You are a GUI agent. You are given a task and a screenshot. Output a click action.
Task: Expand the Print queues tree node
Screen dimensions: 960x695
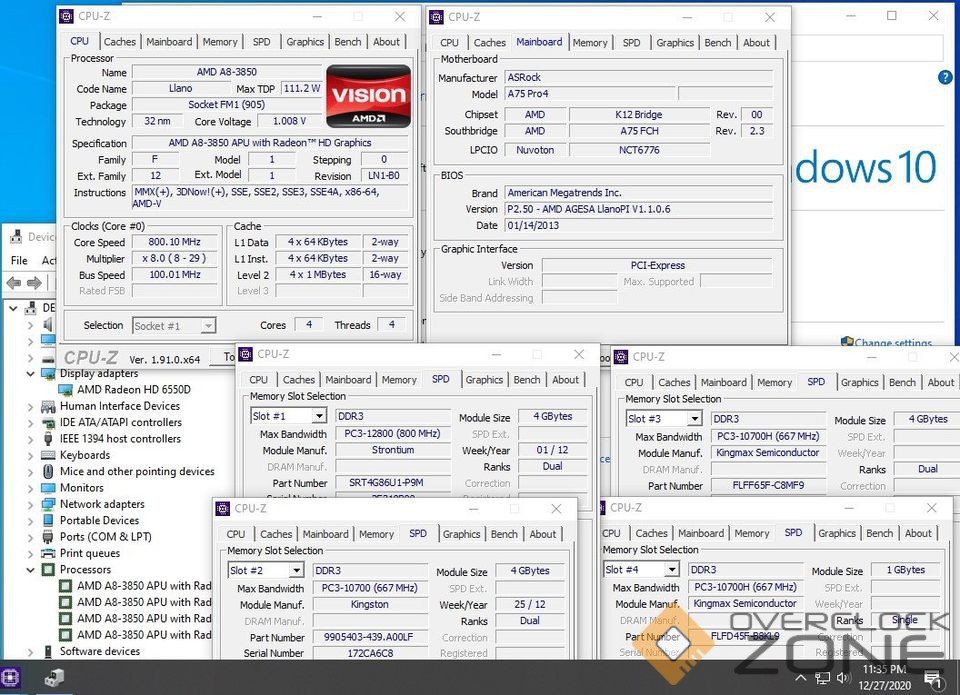30,554
